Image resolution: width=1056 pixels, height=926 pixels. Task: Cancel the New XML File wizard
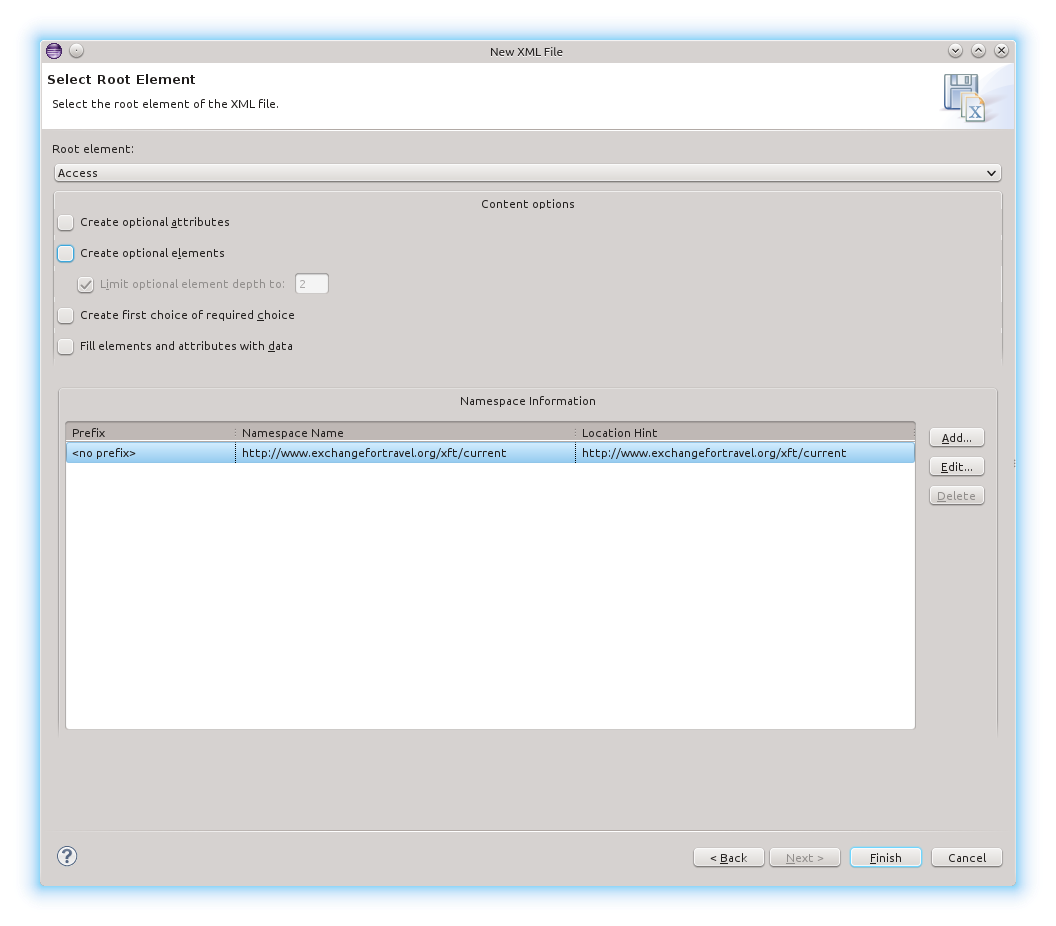[967, 857]
